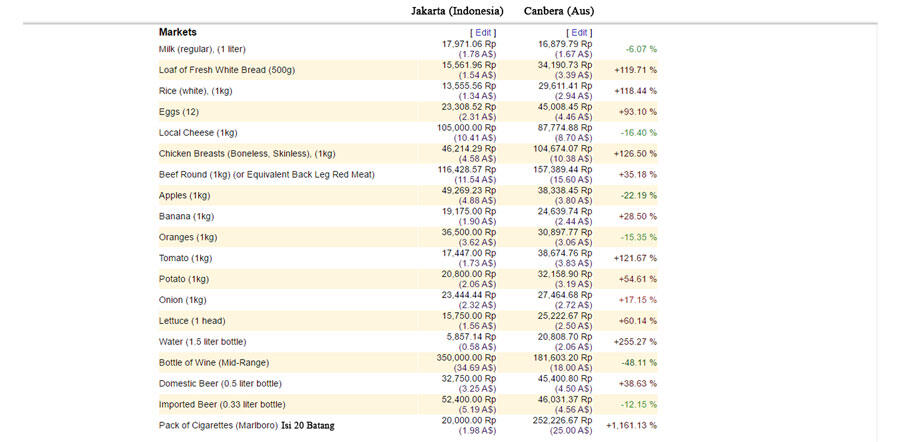900x442 pixels.
Task: Select the +38.63 % for Domestic Beer
Action: (x=638, y=383)
